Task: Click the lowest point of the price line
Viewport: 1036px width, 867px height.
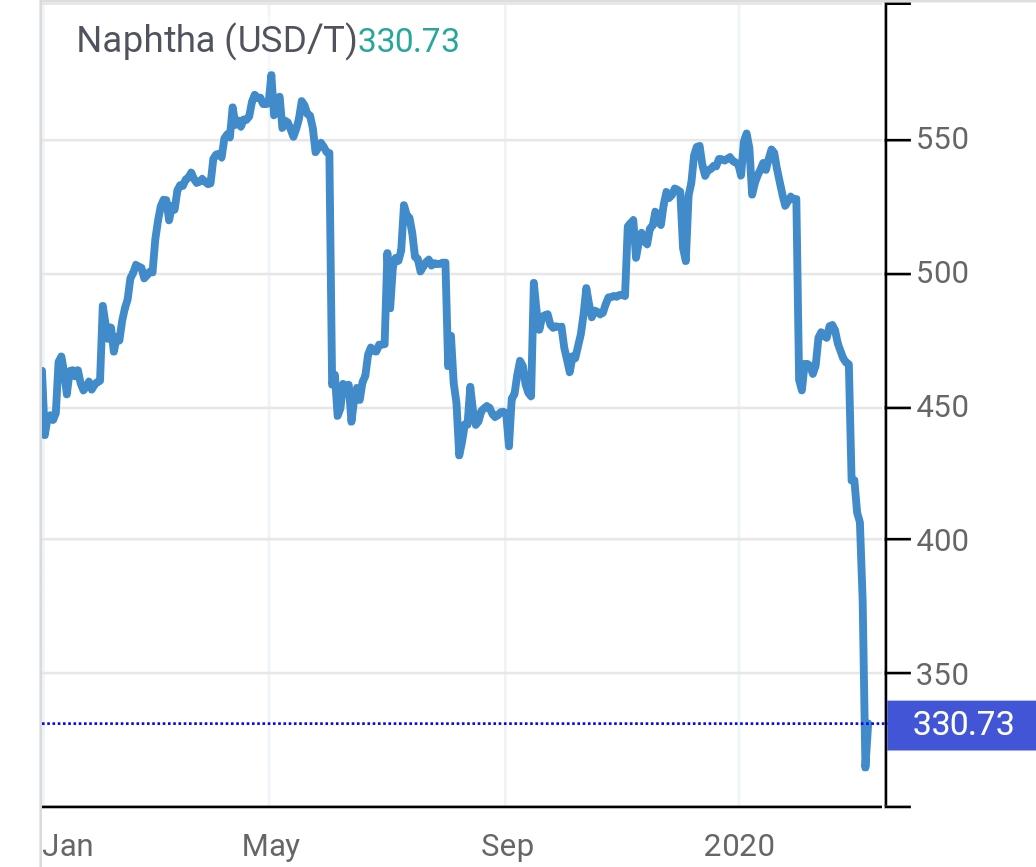Action: coord(865,767)
